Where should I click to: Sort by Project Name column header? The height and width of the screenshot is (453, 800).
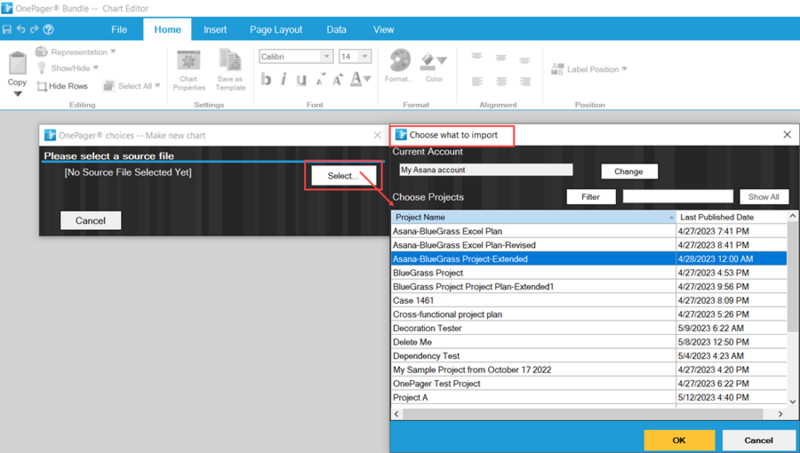[534, 217]
